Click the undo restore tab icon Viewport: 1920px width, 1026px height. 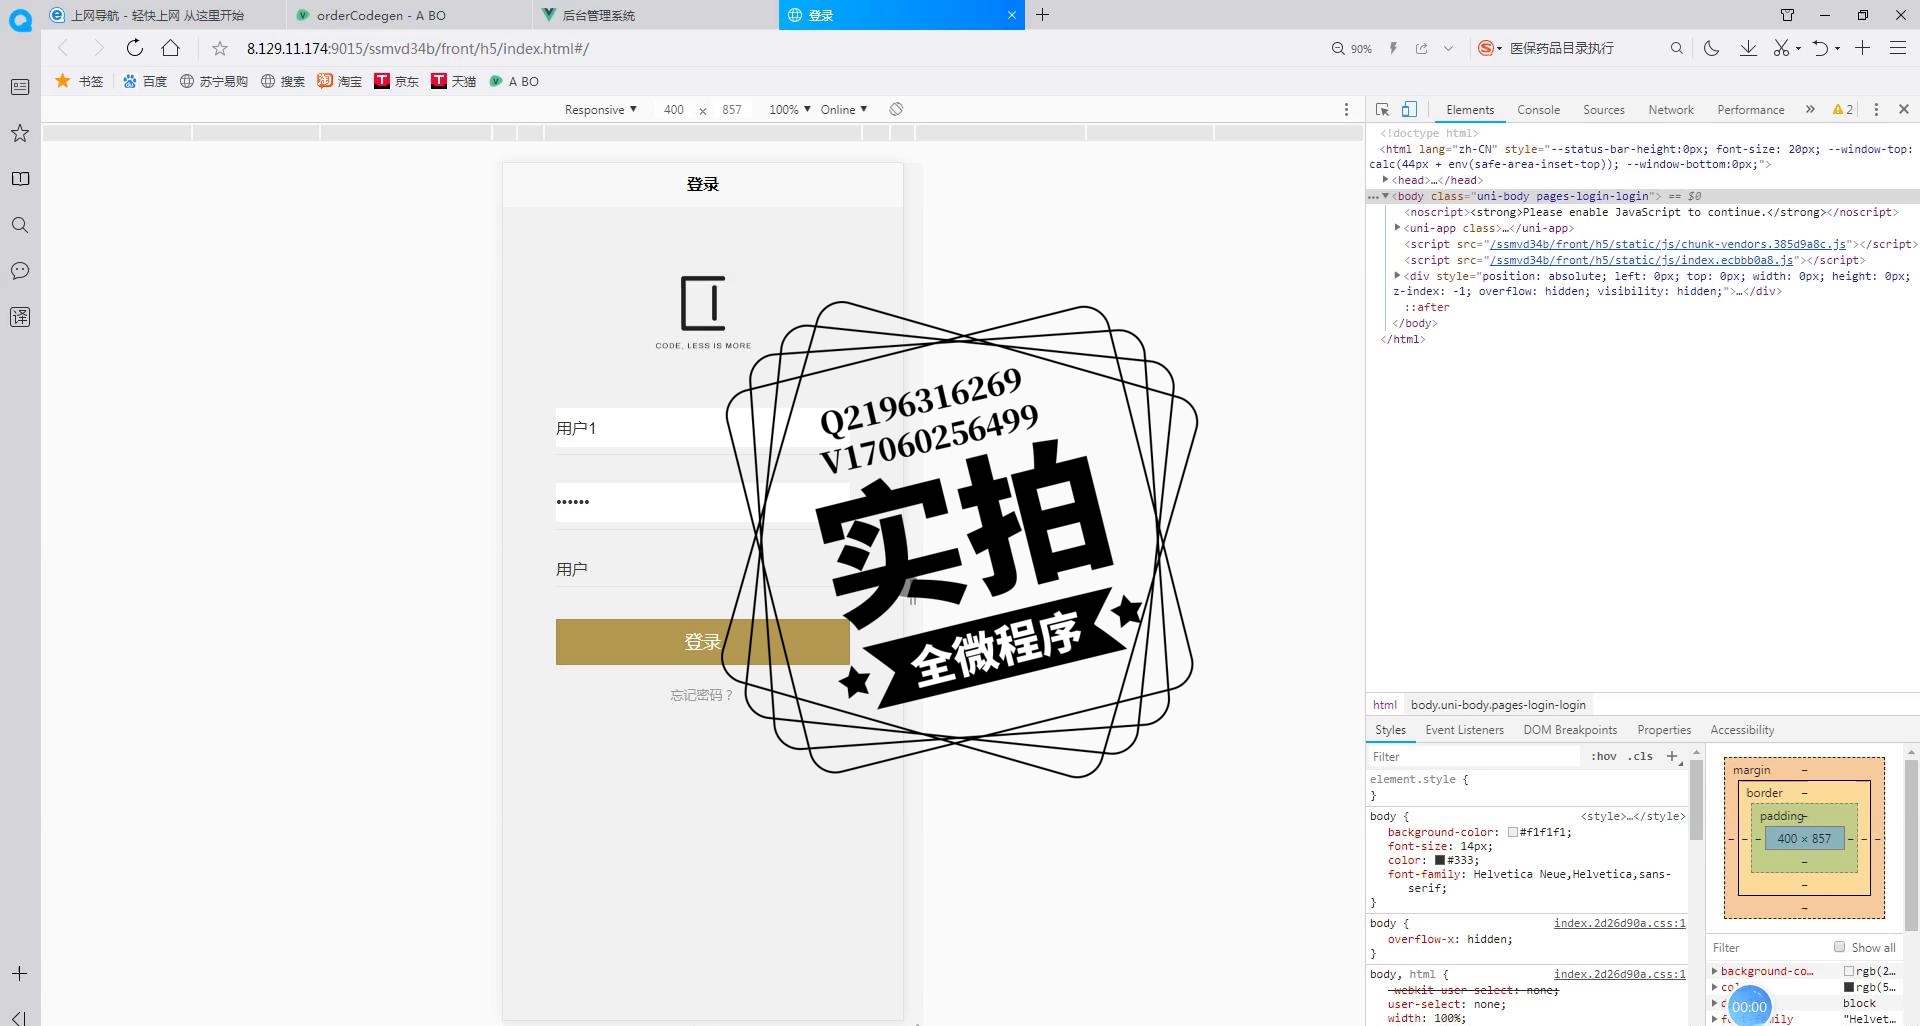click(1820, 48)
